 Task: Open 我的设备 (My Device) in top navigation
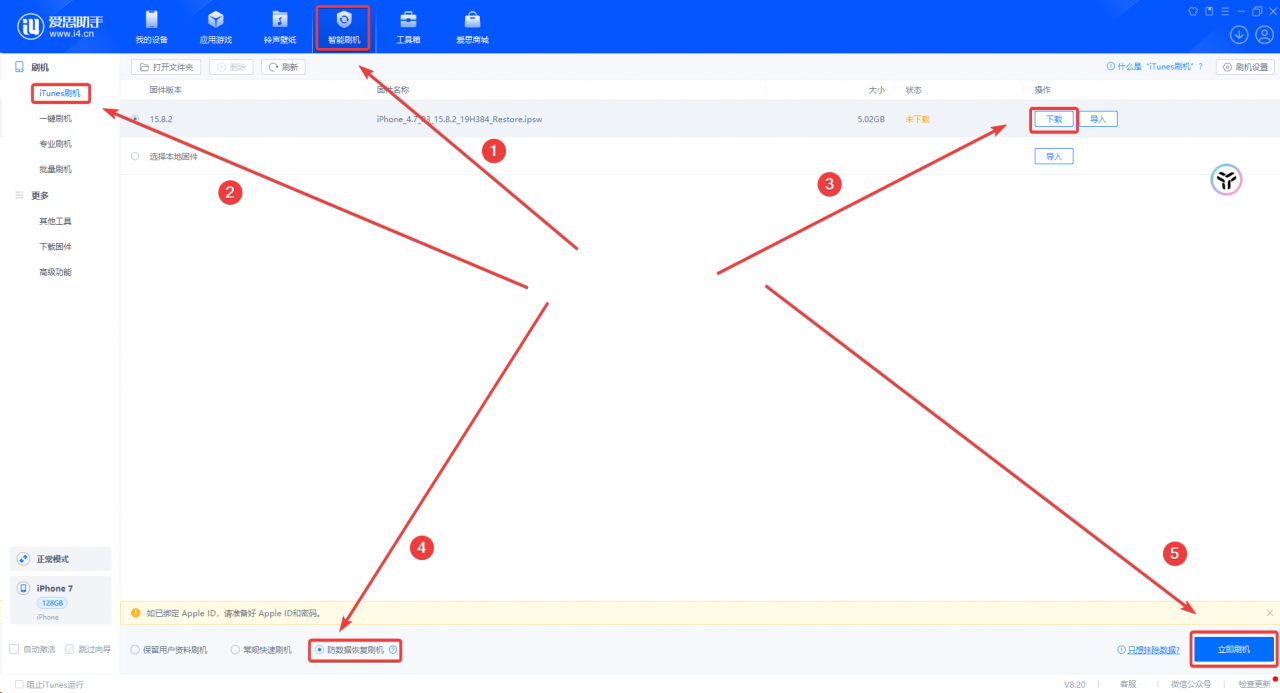point(152,27)
